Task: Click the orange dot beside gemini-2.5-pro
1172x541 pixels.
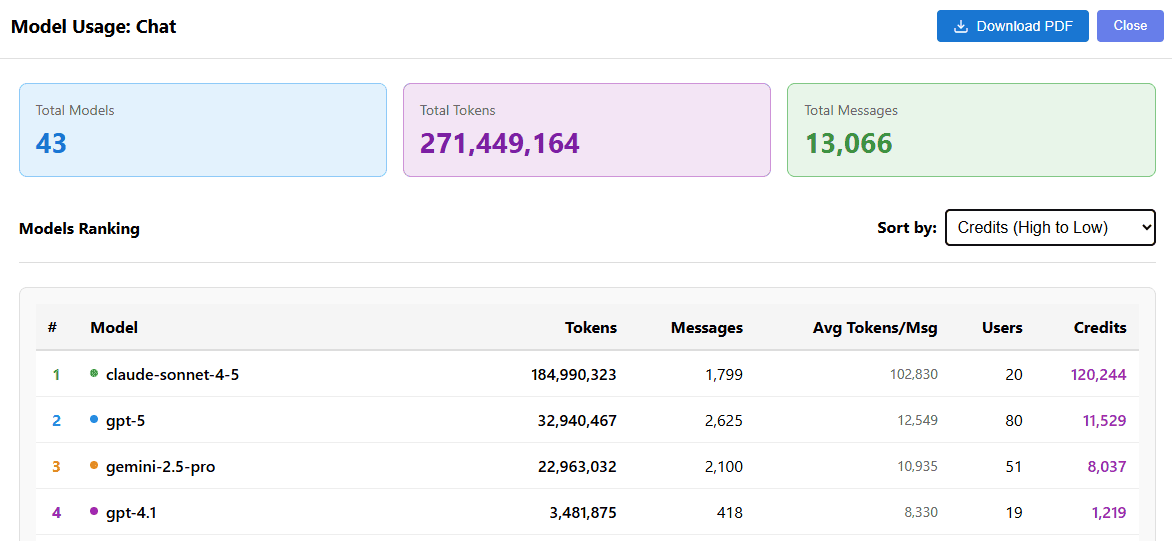Action: pos(94,466)
